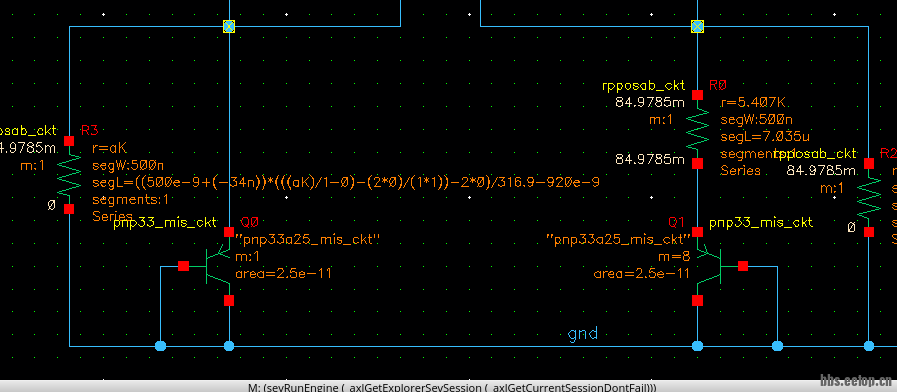The image size is (897, 392).
Task: Click gnd junction dot below Q0 collector
Action: (229, 346)
